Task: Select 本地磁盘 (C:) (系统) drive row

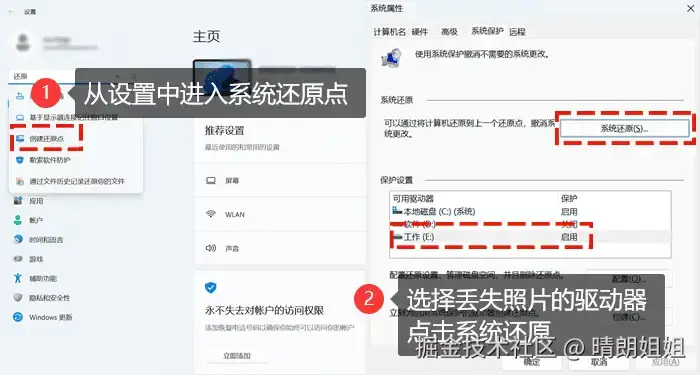Action: [530, 212]
